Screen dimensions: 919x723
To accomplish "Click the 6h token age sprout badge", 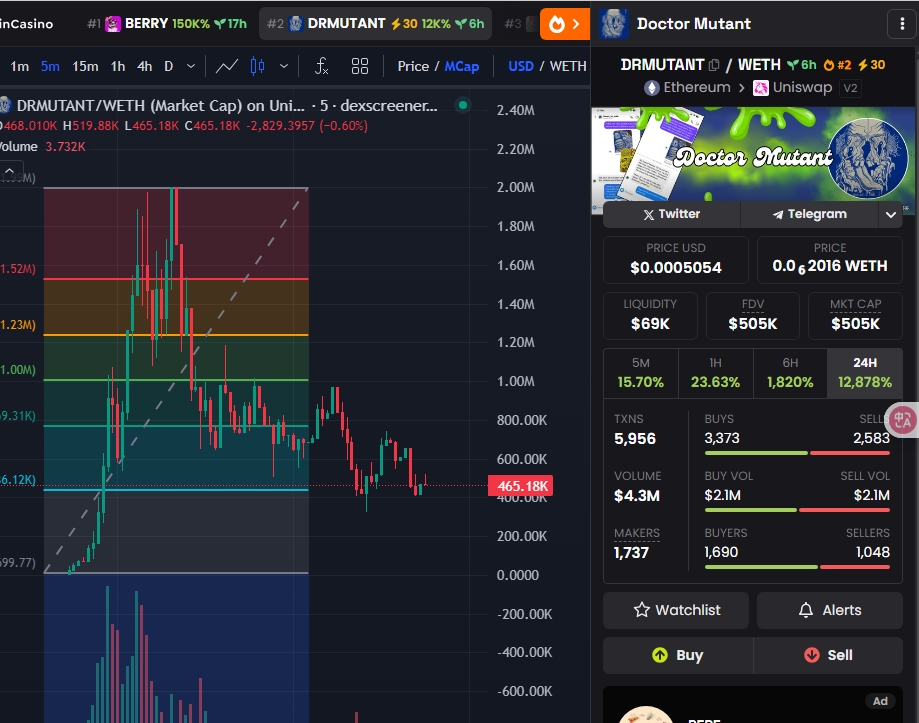I will click(802, 65).
